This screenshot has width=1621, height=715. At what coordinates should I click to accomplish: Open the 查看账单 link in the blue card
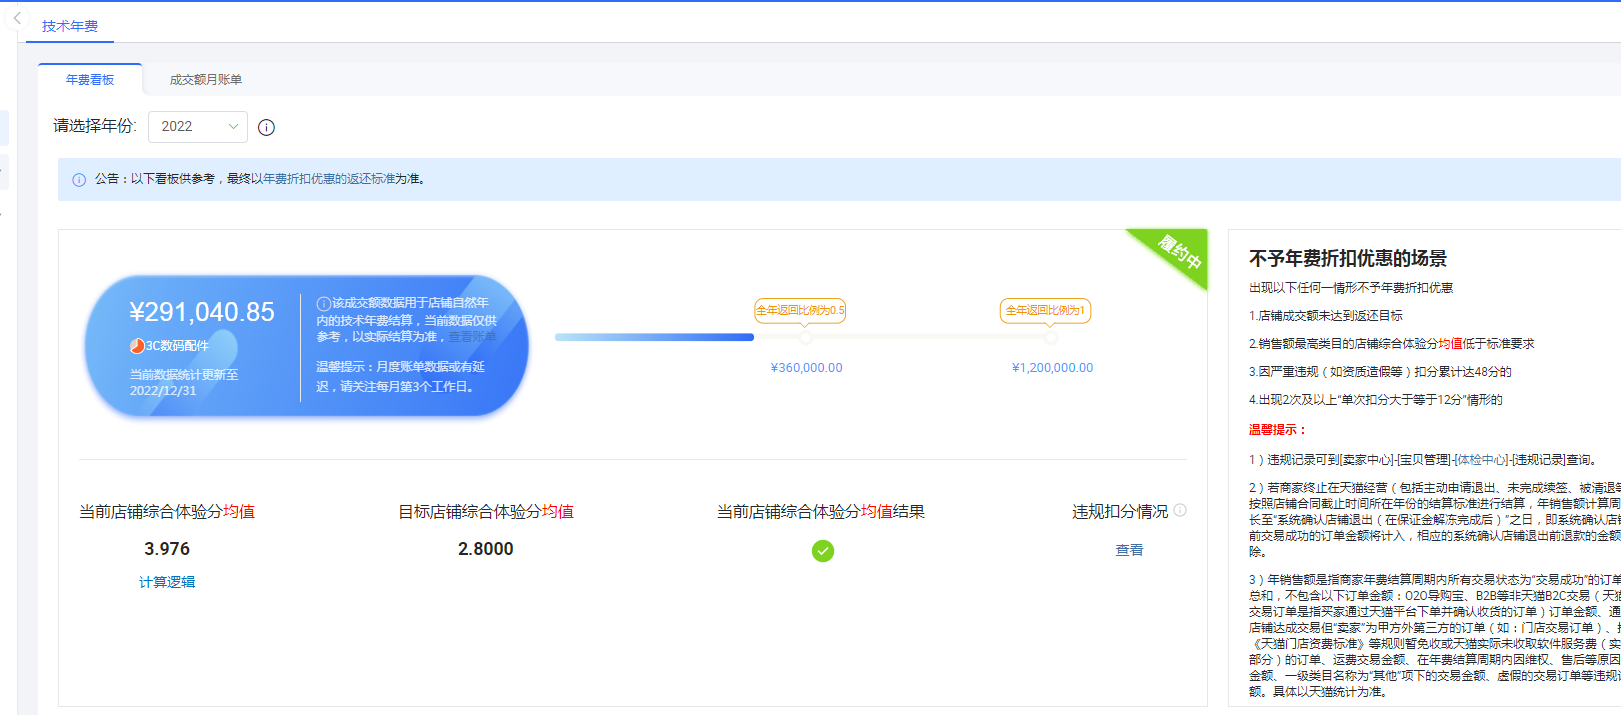(x=472, y=337)
